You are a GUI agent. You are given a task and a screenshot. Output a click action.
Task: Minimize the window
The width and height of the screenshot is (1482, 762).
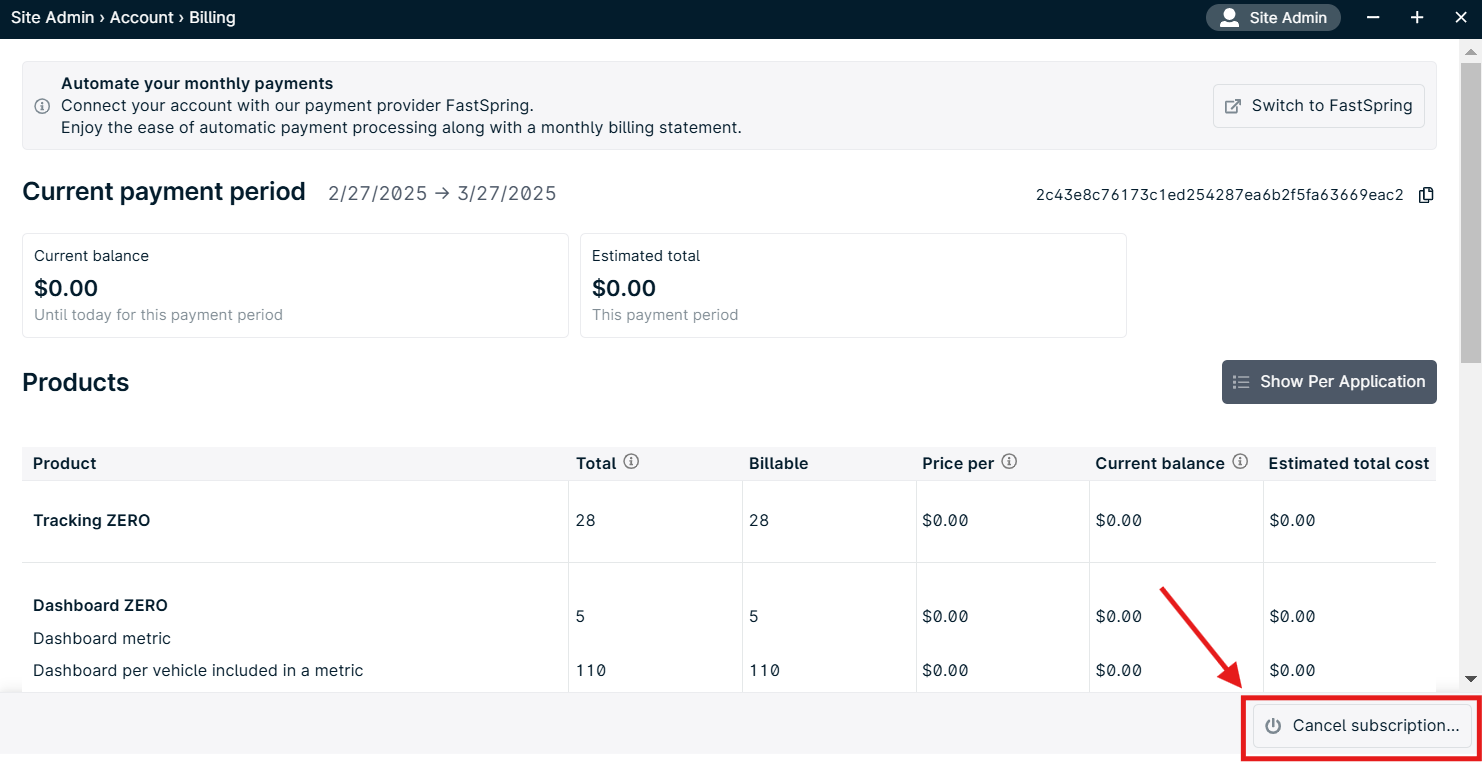pyautogui.click(x=1373, y=17)
